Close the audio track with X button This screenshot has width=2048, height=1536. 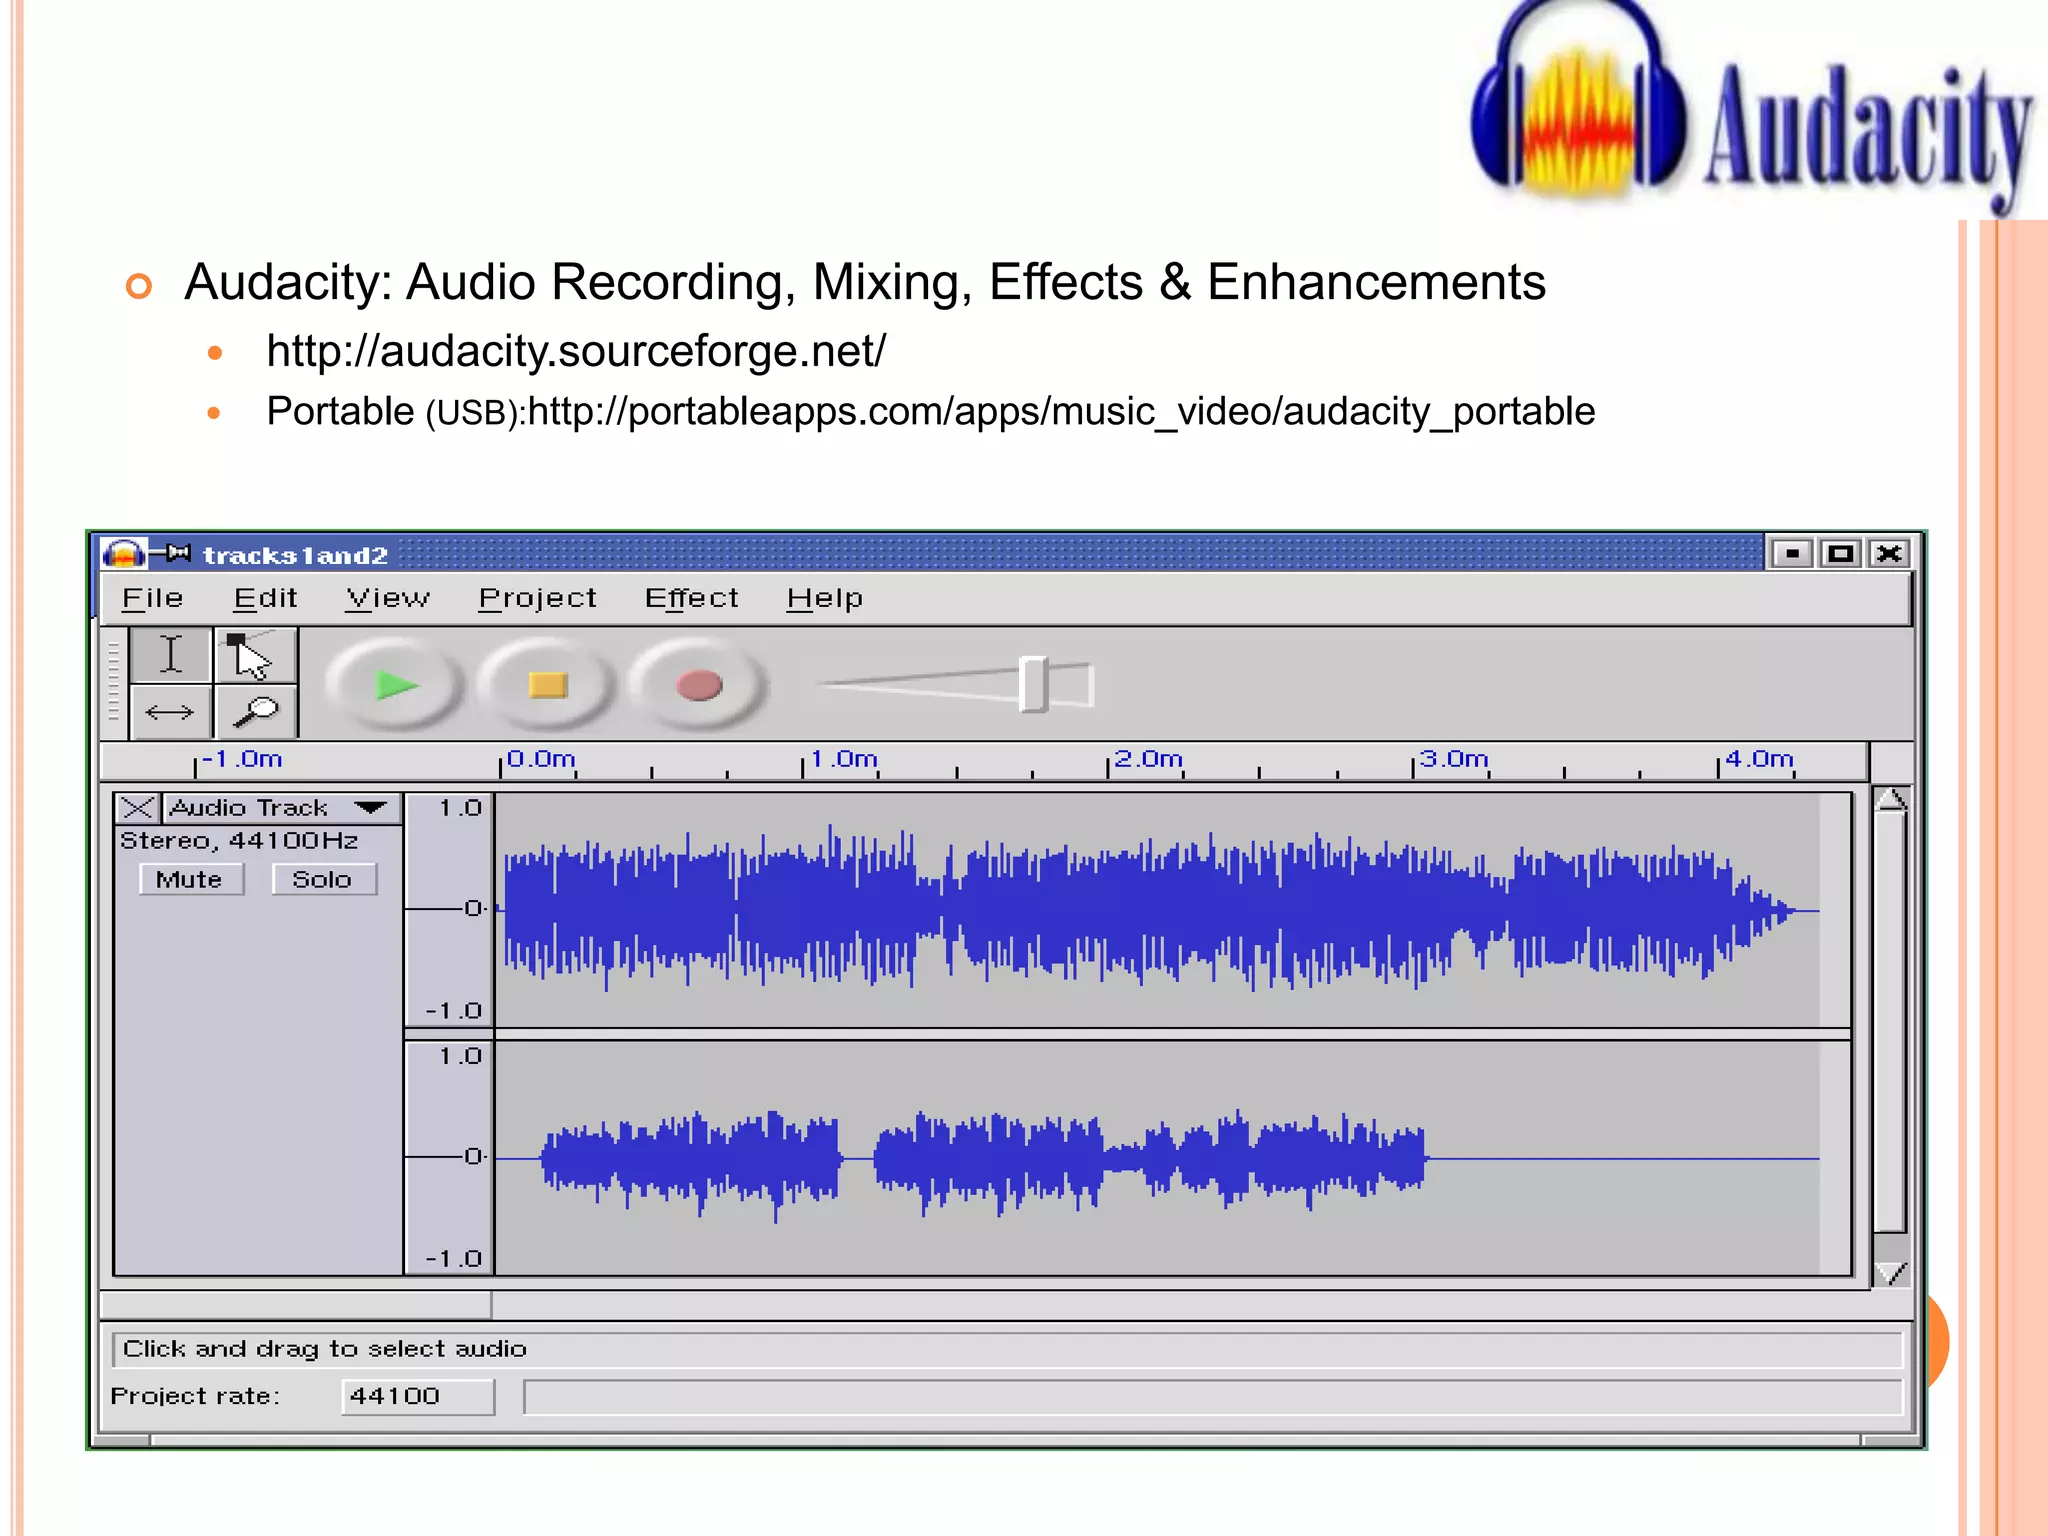point(138,808)
